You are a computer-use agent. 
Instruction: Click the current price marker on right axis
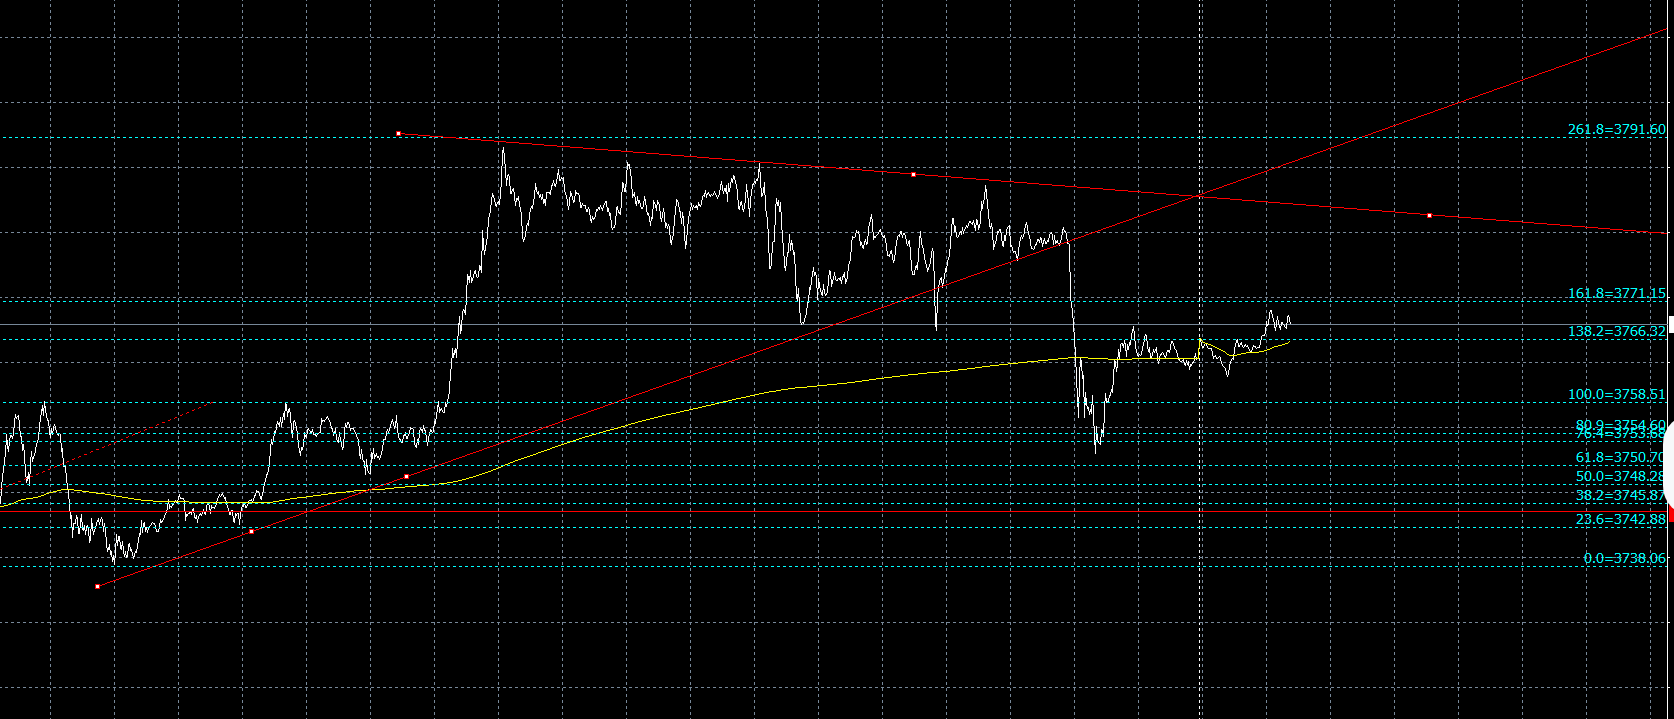1671,324
